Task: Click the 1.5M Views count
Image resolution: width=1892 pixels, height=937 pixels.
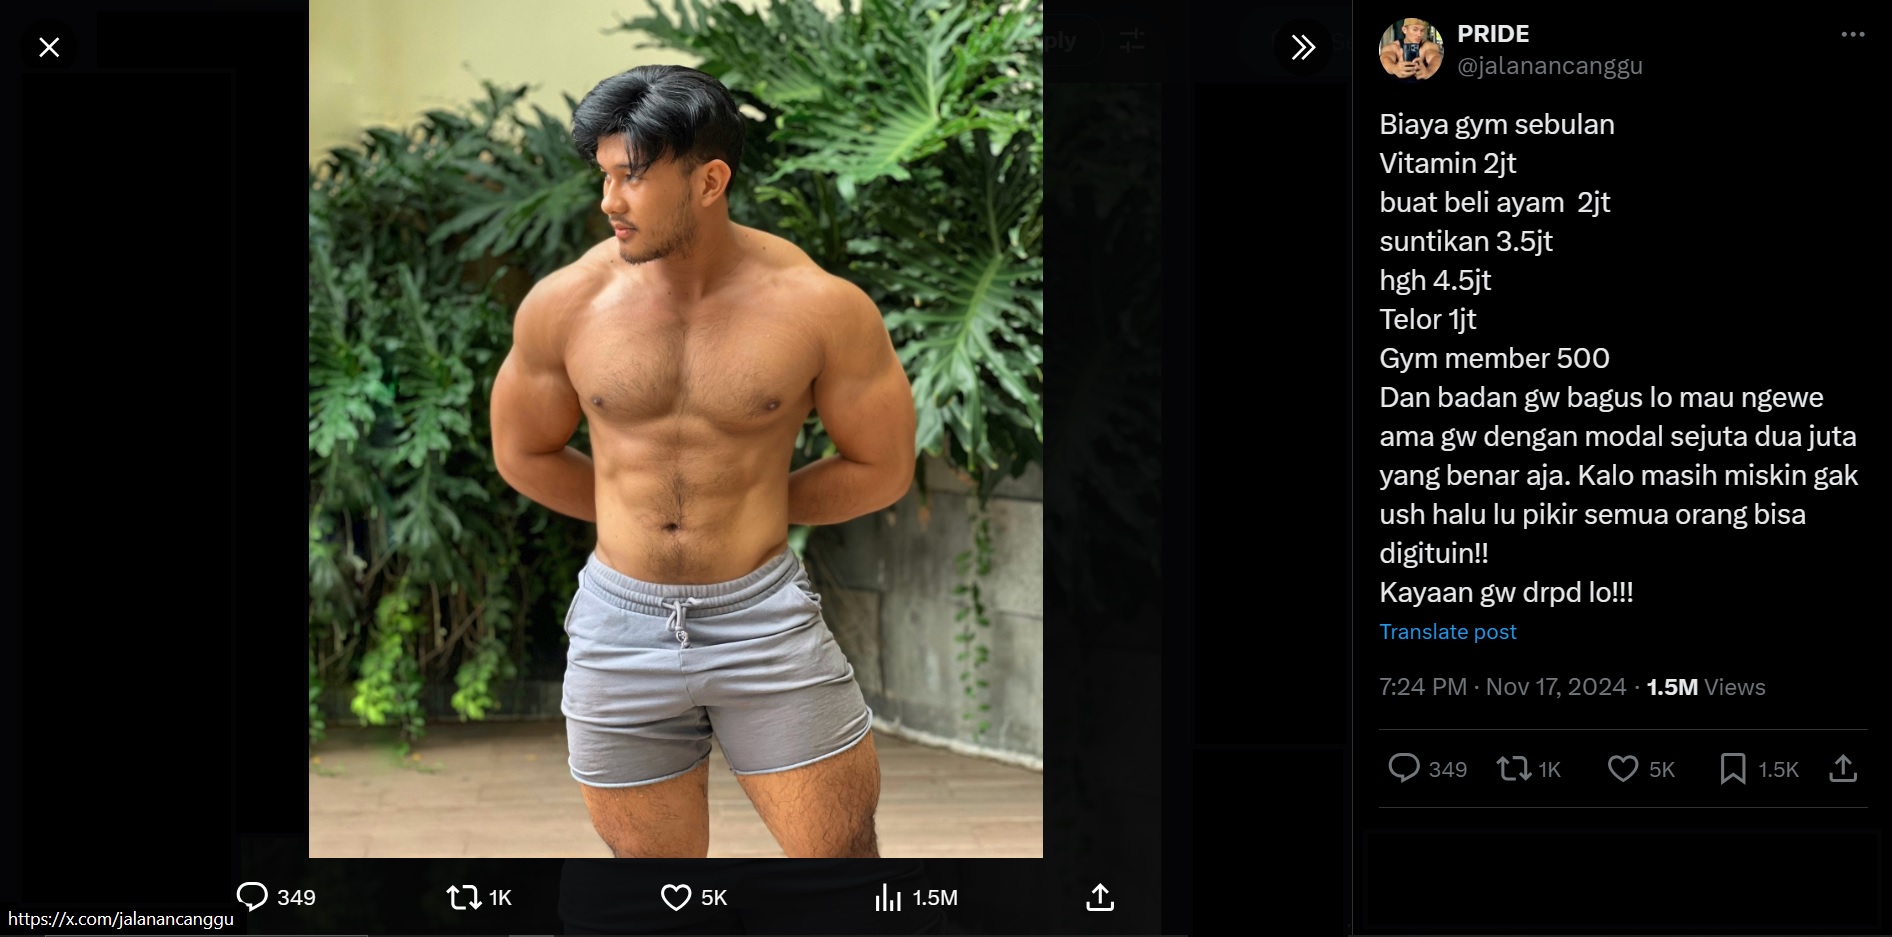Action: coord(1706,687)
